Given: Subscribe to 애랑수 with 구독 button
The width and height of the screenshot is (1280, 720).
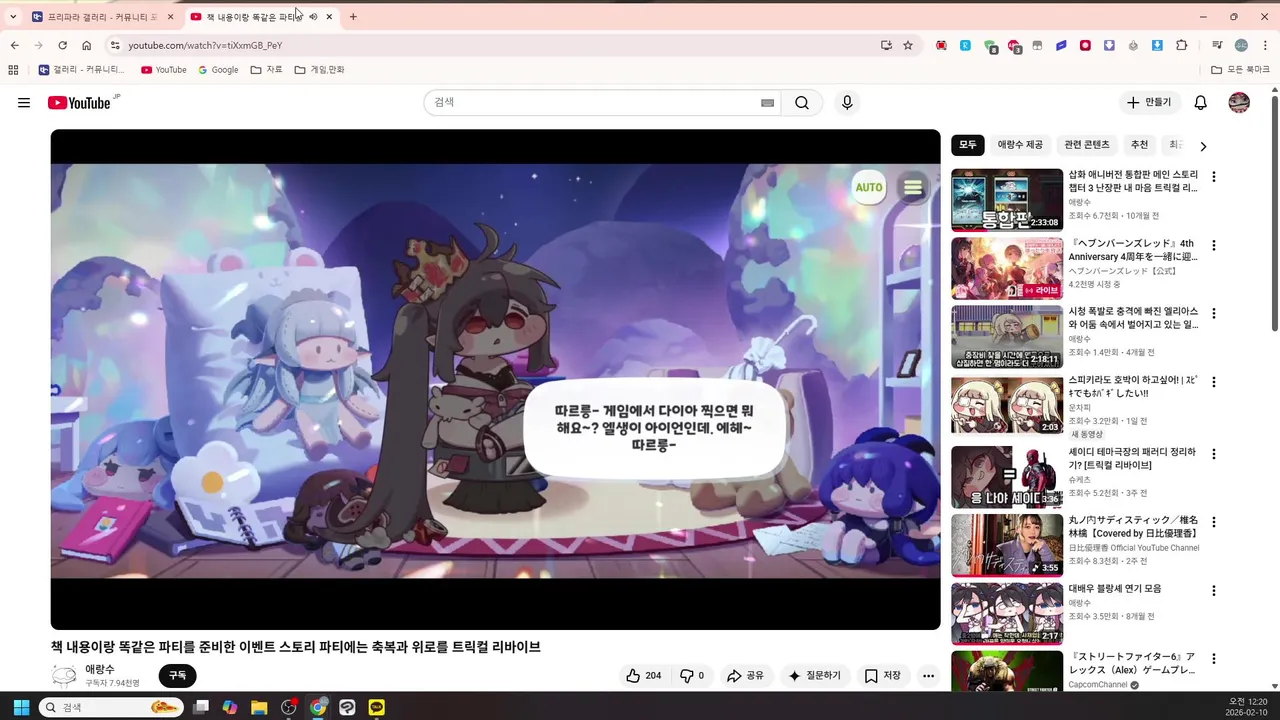Looking at the screenshot, I should point(177,676).
